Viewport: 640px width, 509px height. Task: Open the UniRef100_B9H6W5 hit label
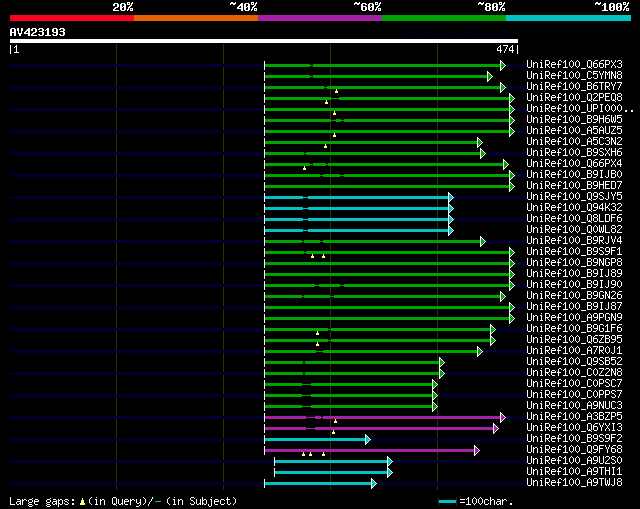tap(574, 120)
